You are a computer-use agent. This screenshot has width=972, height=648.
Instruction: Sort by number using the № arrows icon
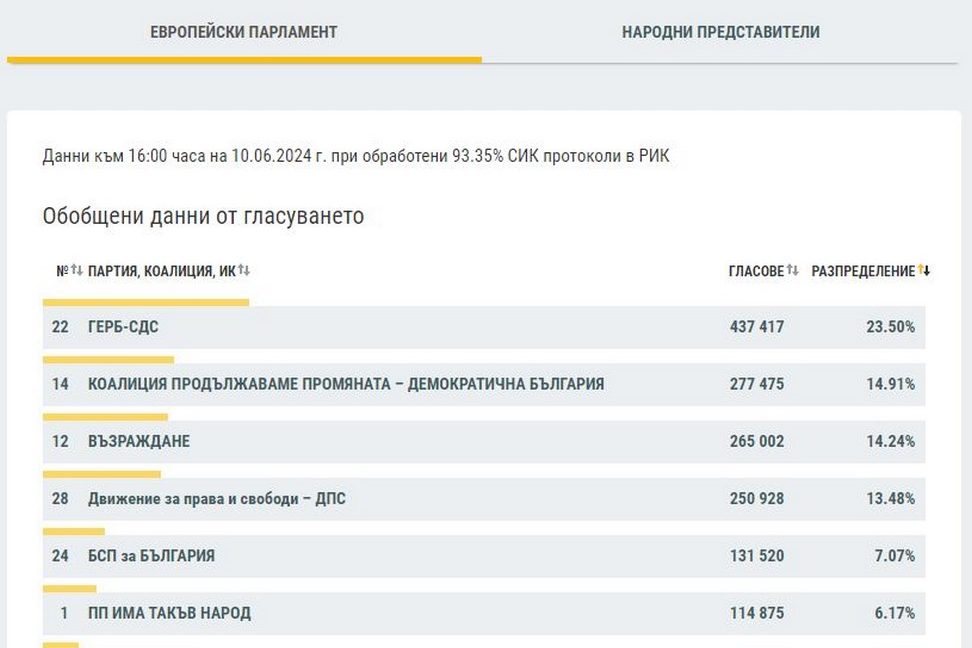tap(76, 271)
